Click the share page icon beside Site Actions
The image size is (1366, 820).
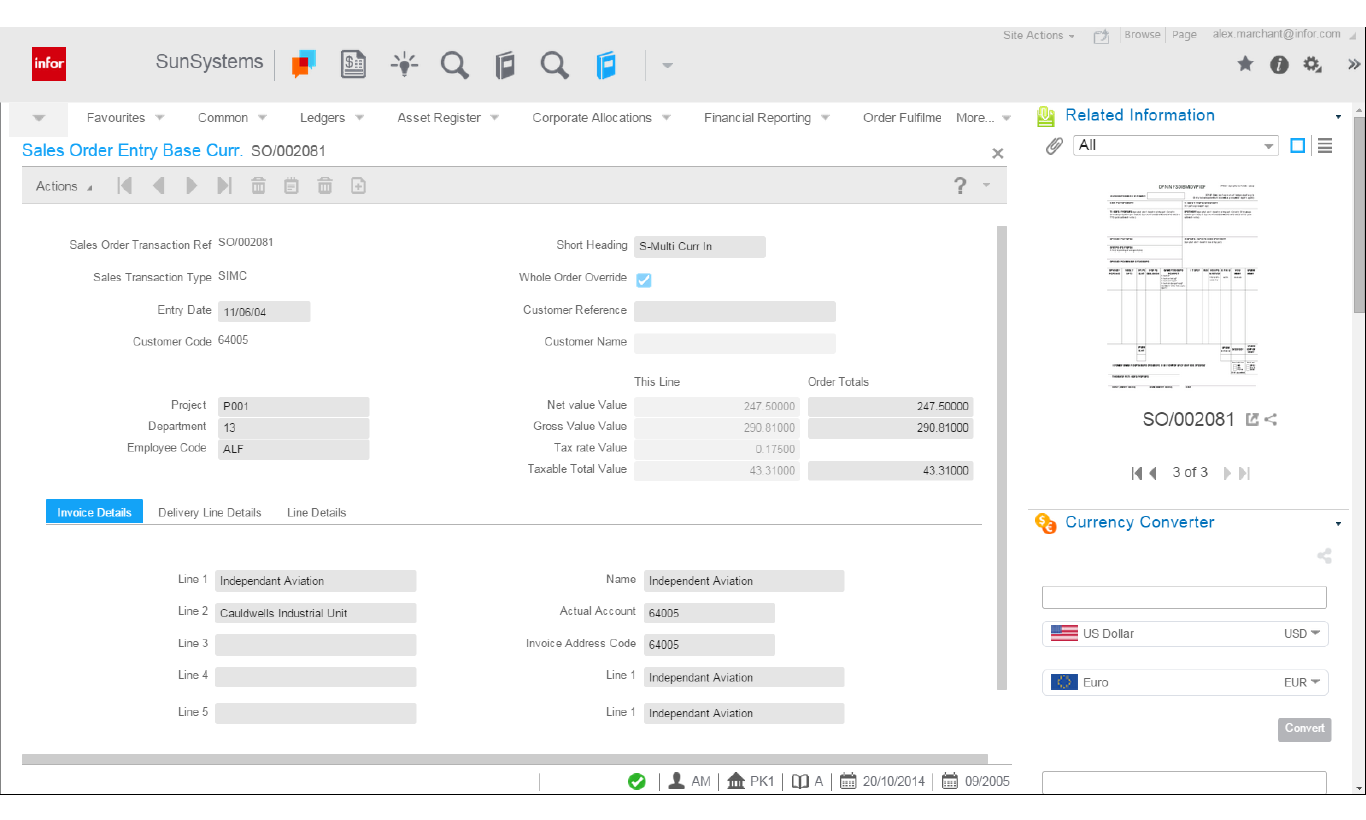[1101, 37]
